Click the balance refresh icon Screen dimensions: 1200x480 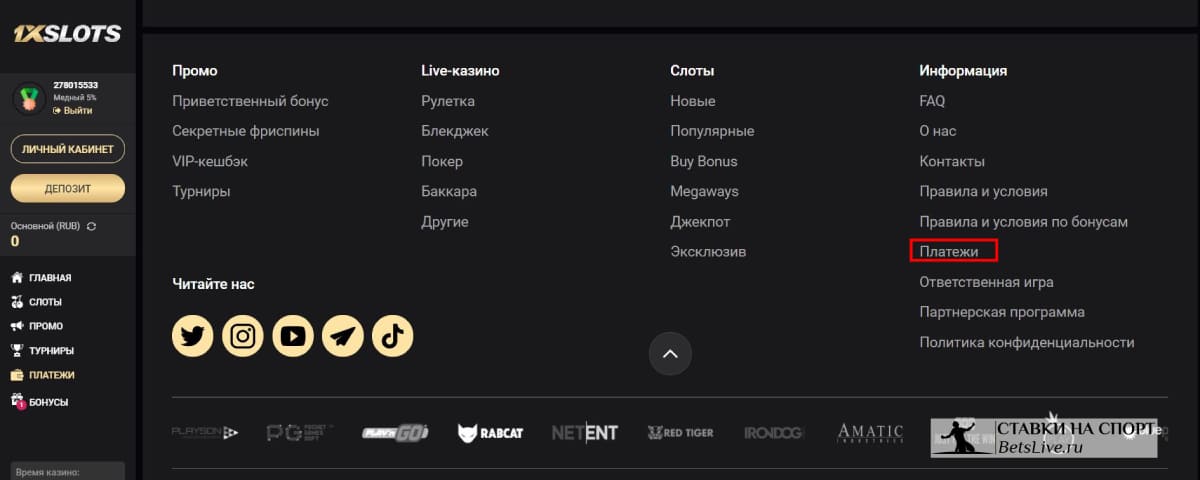pyautogui.click(x=92, y=227)
